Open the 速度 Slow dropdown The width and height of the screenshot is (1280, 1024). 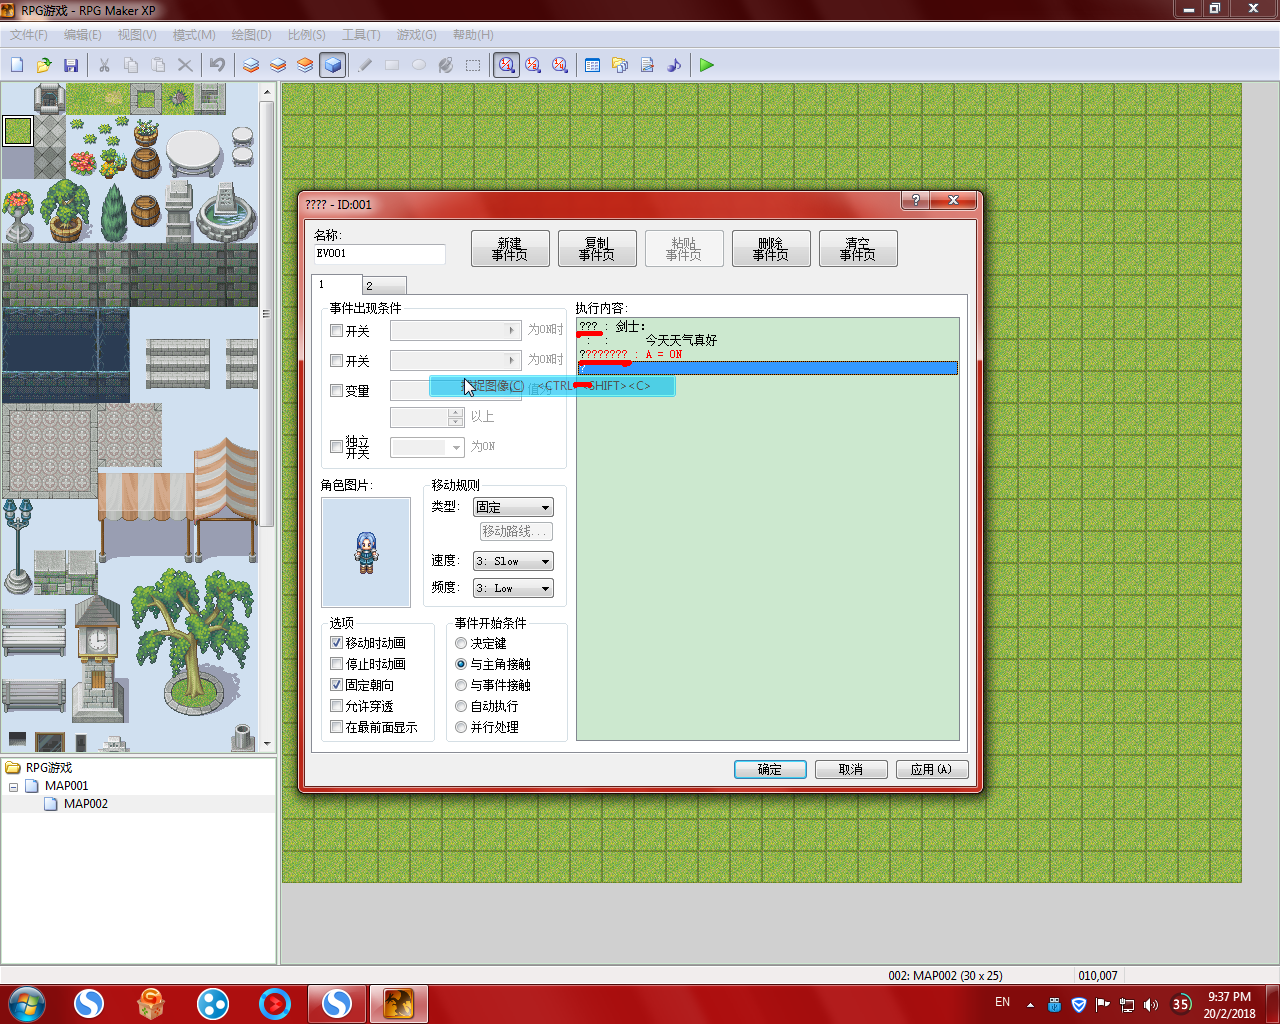click(513, 561)
